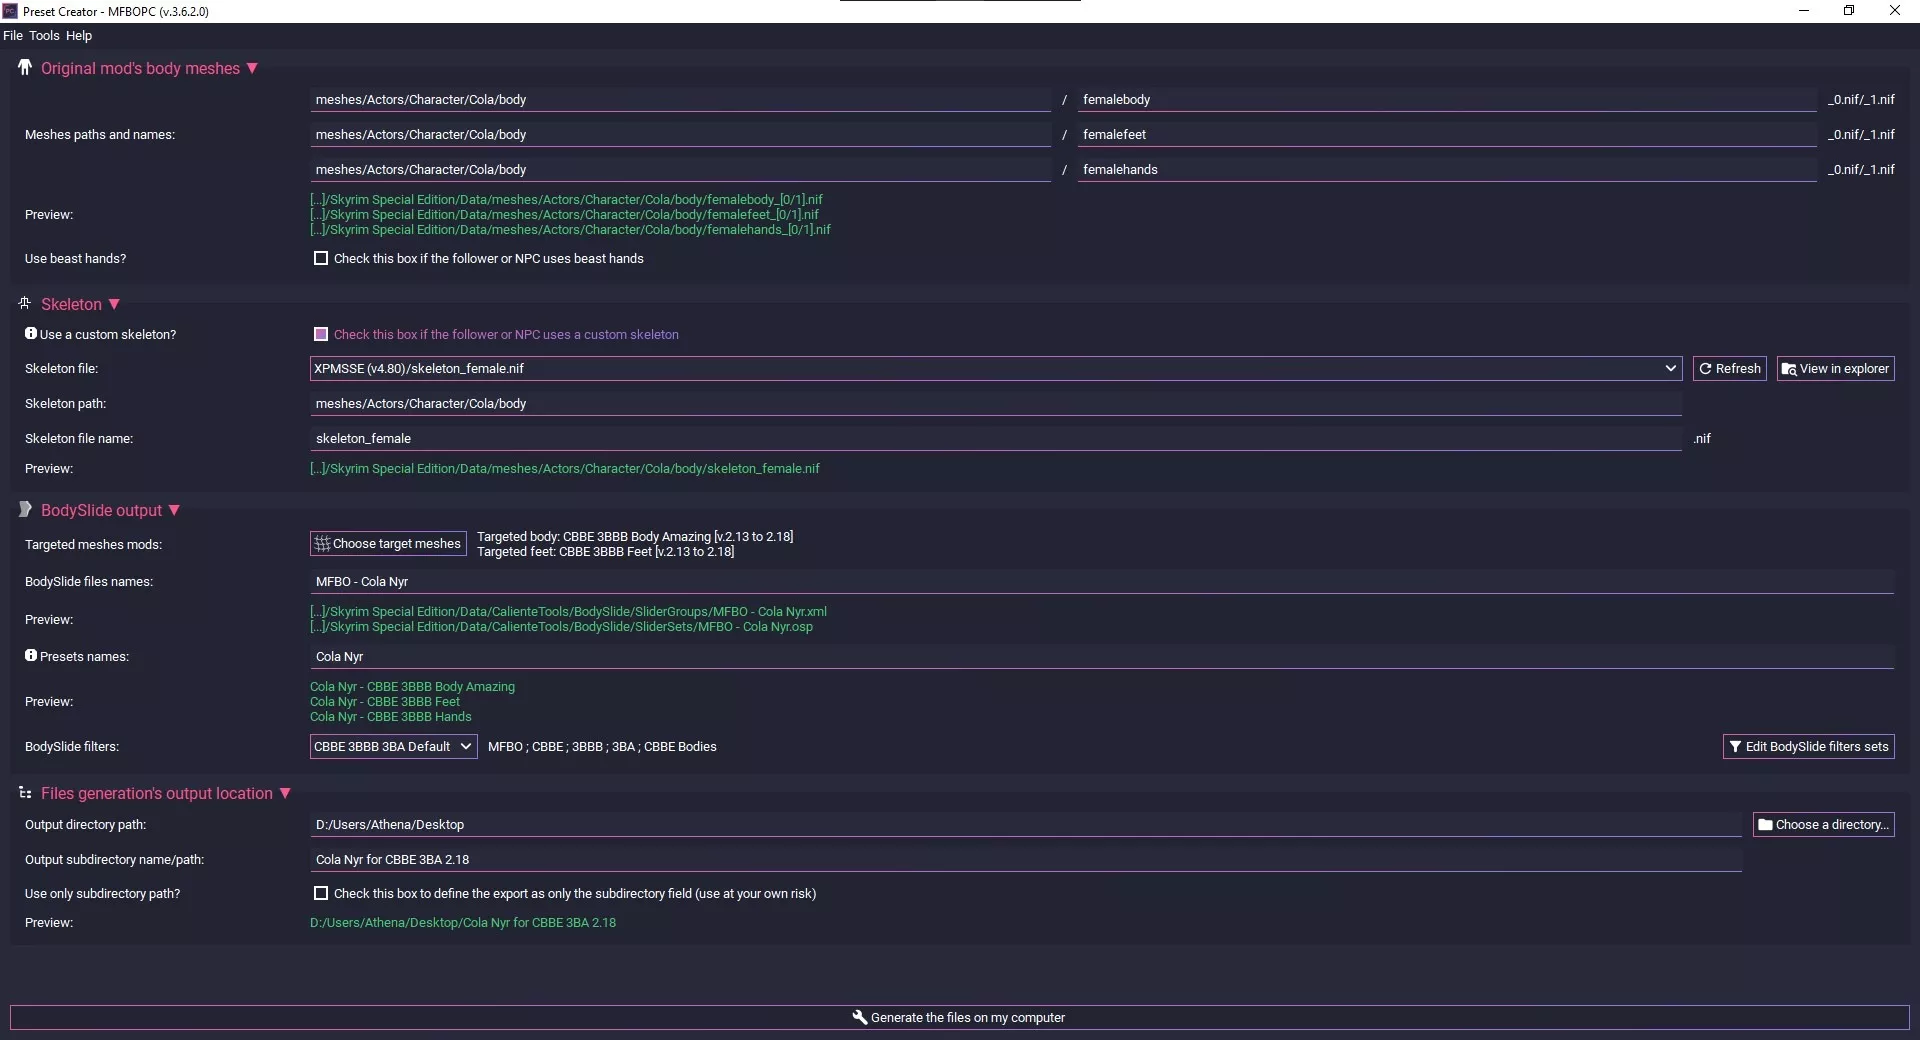
Task: Refresh the skeleton file list
Action: (1730, 368)
